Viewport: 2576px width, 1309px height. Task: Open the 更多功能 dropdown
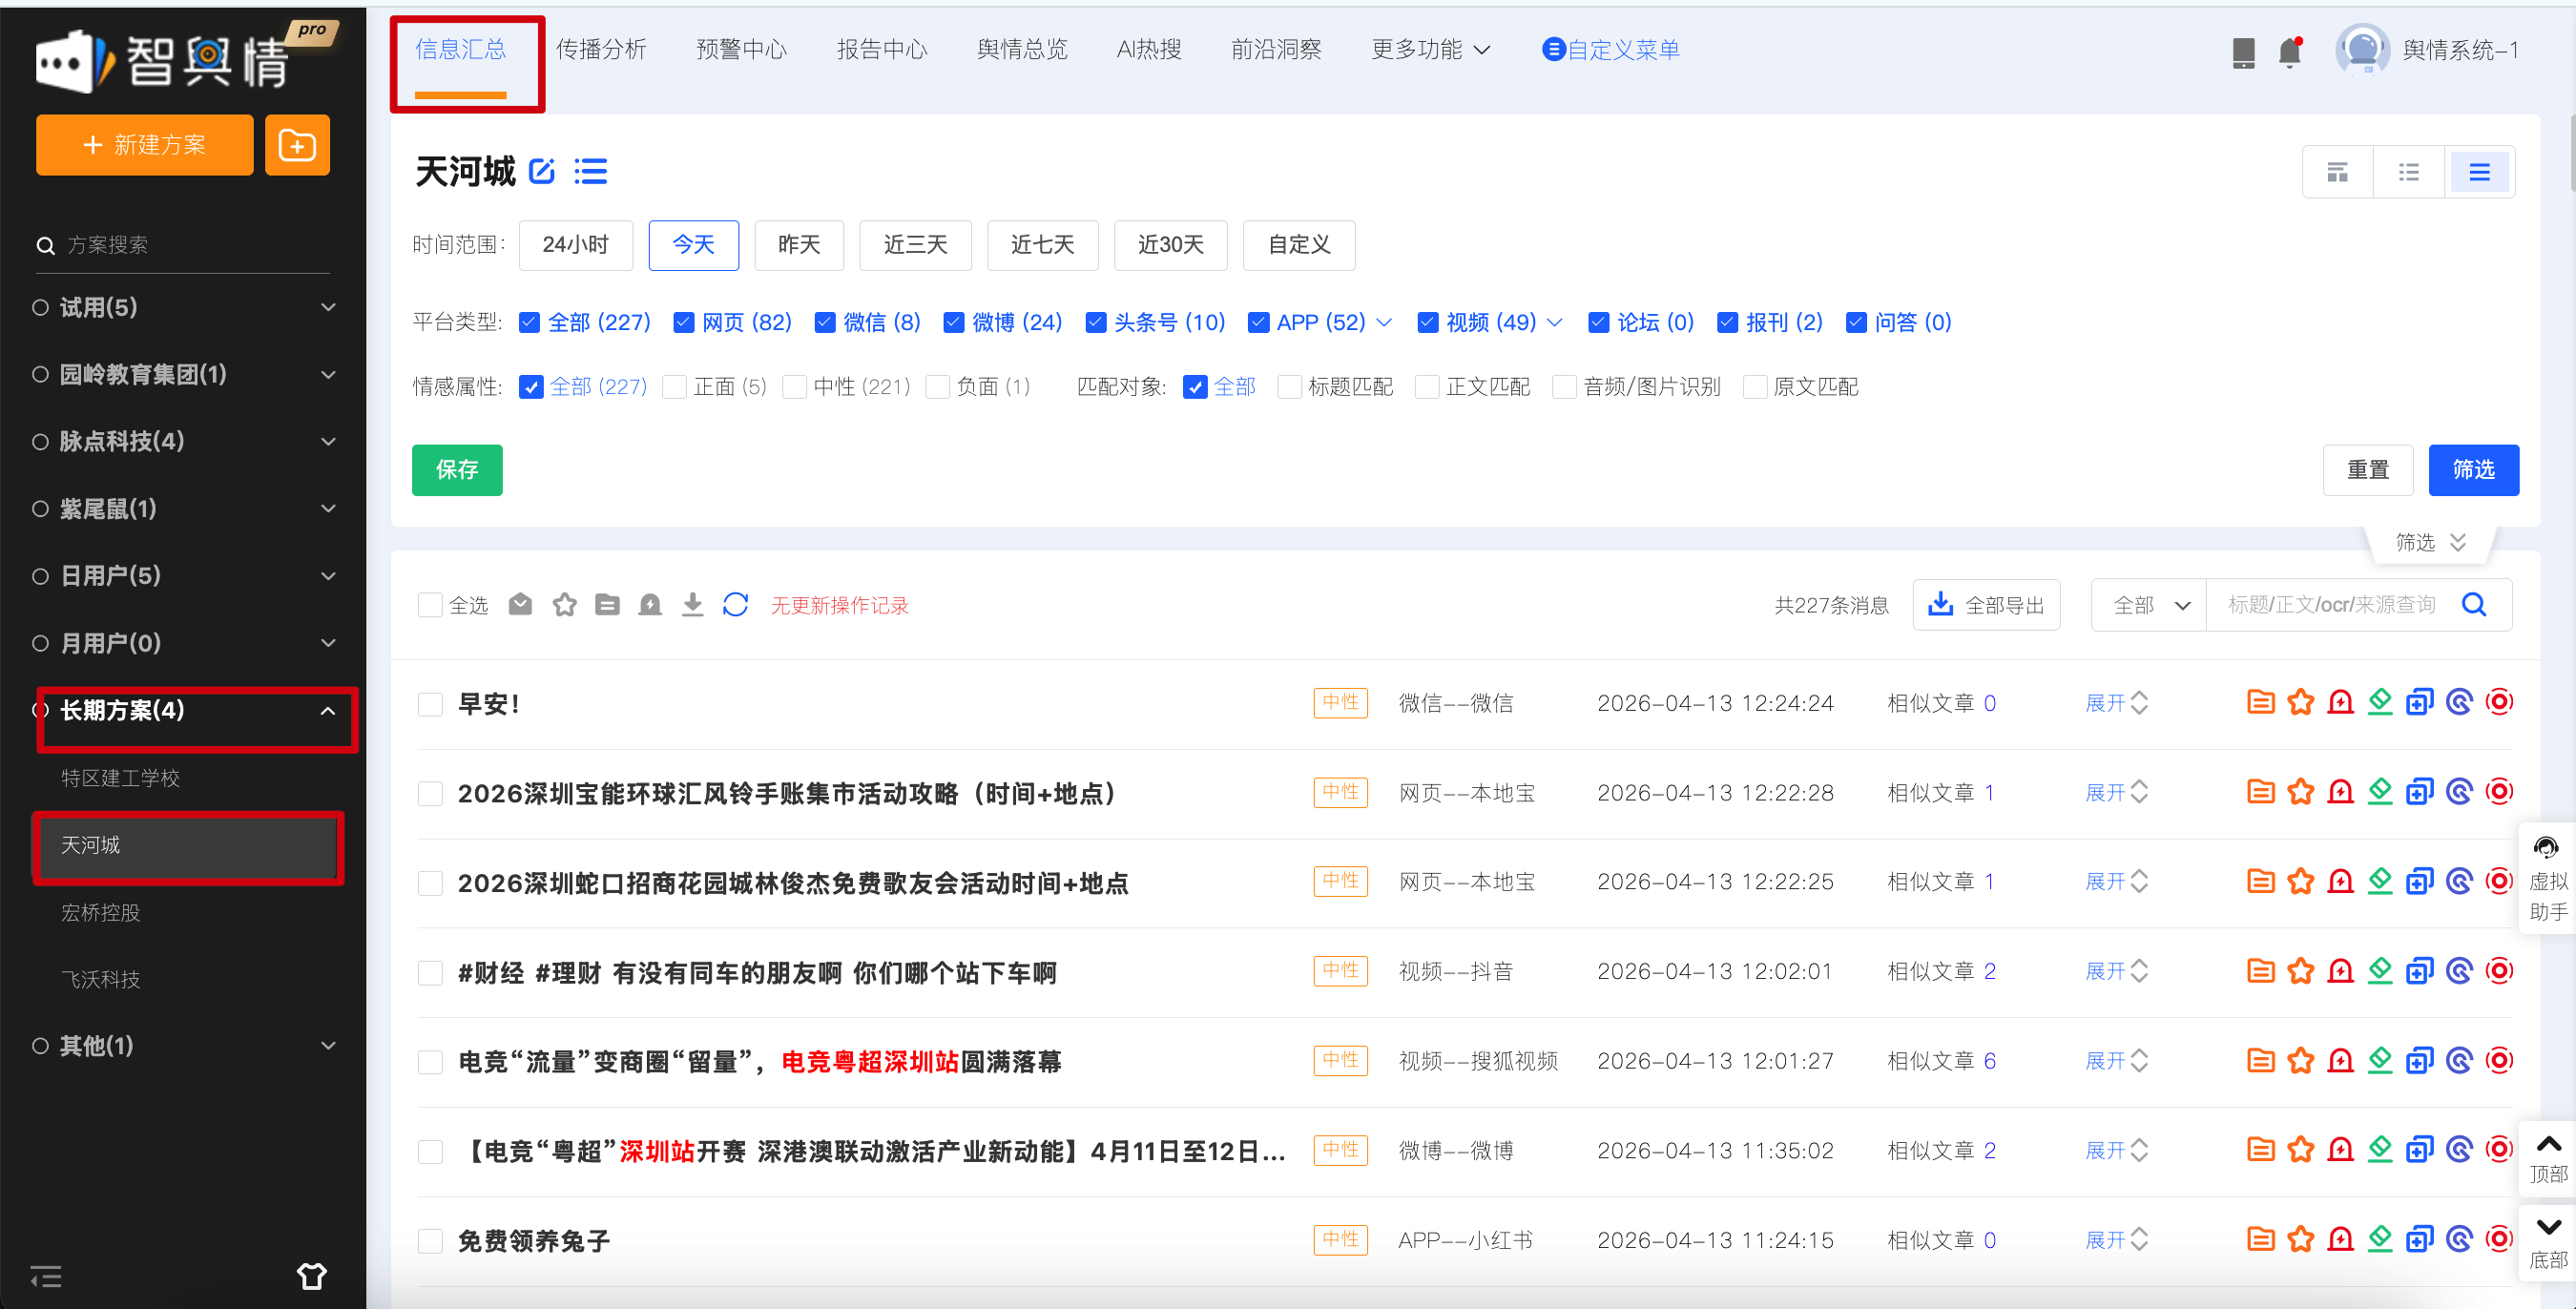(x=1430, y=49)
